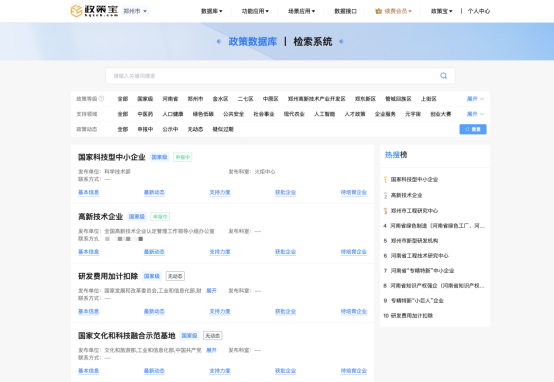Filter by 郑东新区 policy level
554x382 pixels.
click(x=365, y=99)
